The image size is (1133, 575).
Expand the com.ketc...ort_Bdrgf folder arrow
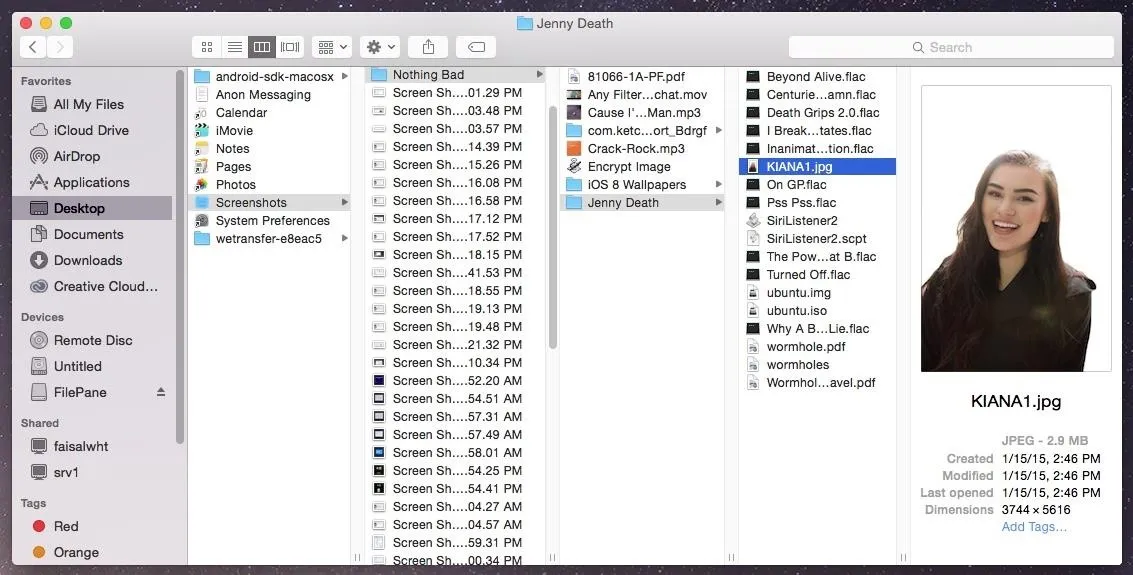click(718, 130)
